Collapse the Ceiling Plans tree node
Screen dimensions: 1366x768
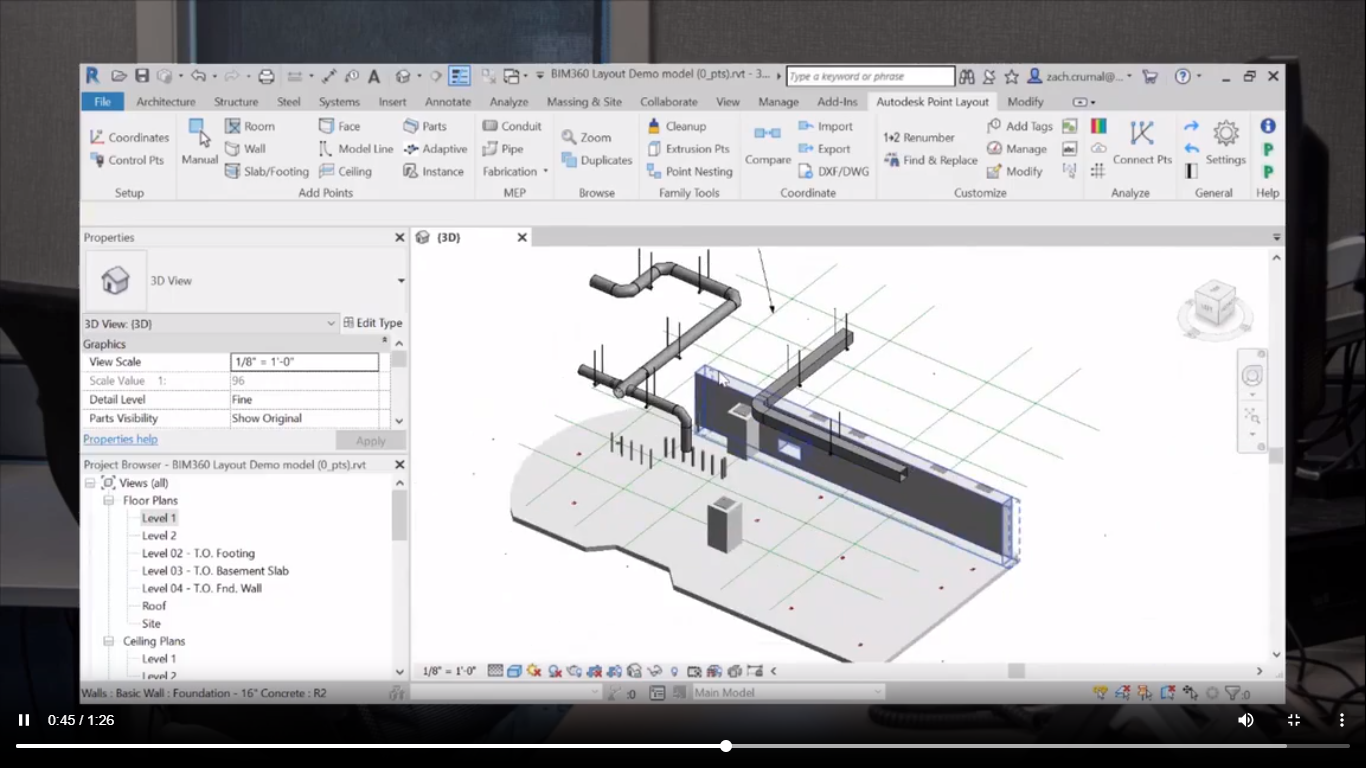(x=108, y=641)
